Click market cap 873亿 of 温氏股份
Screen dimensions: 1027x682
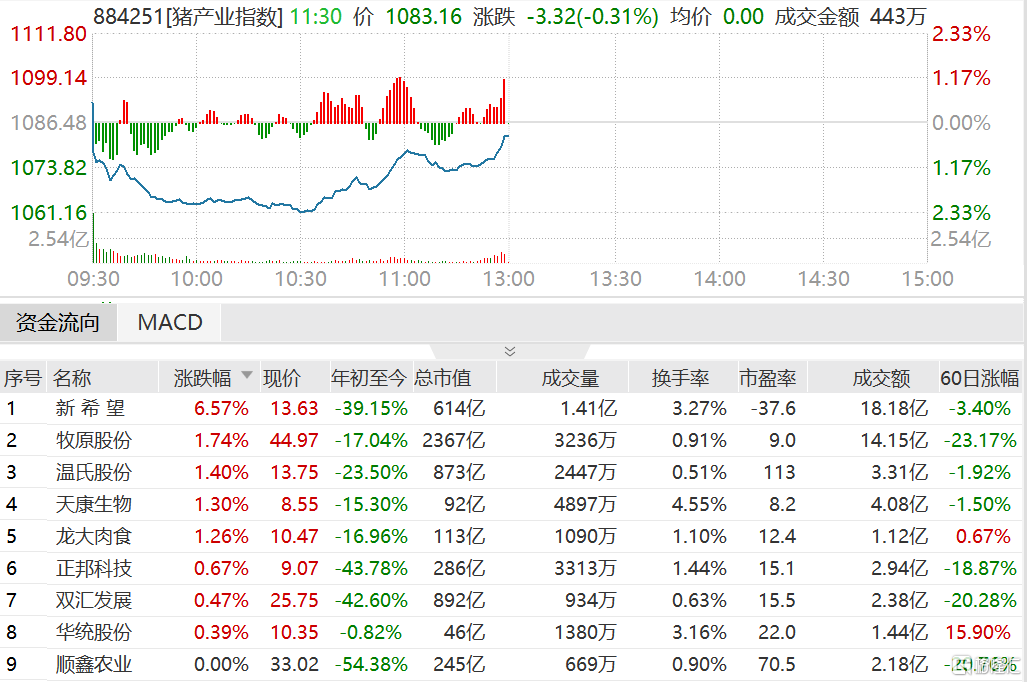[x=458, y=472]
